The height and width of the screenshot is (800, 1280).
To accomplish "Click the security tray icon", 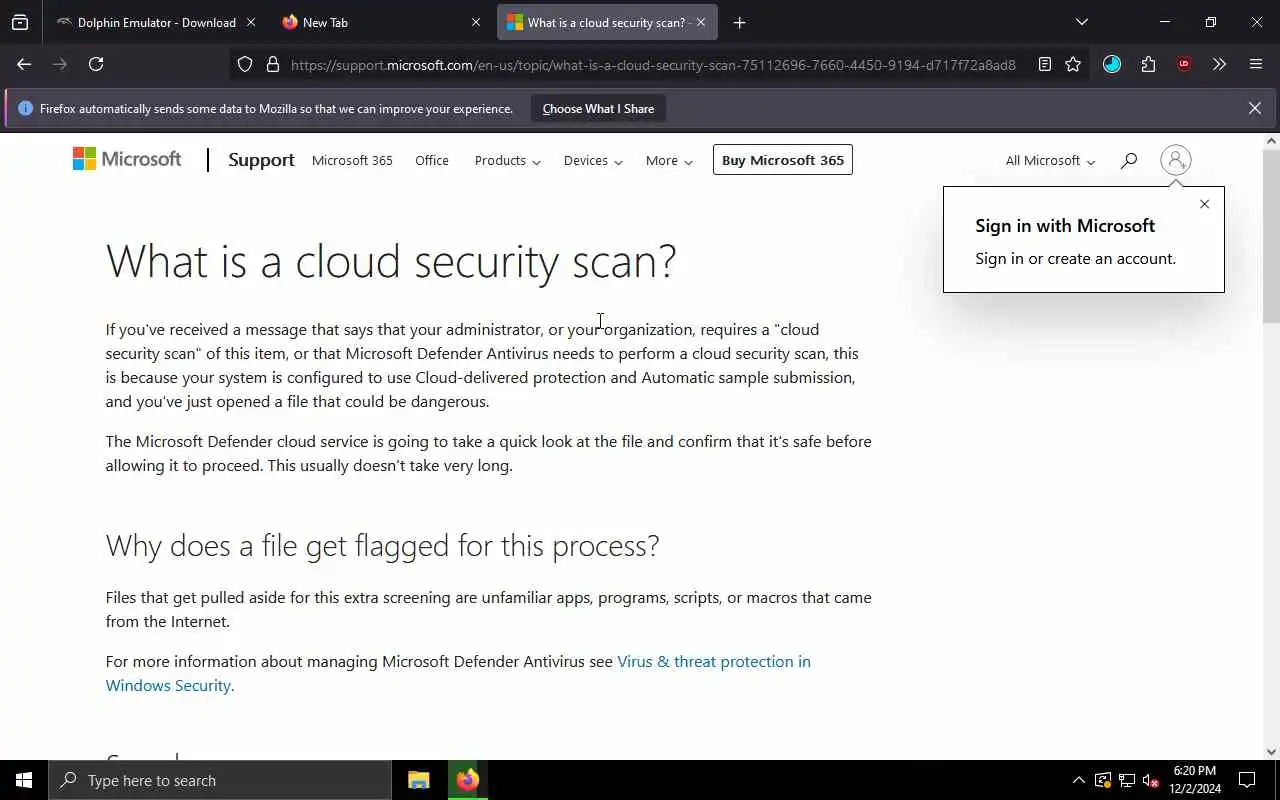I will [1102, 780].
